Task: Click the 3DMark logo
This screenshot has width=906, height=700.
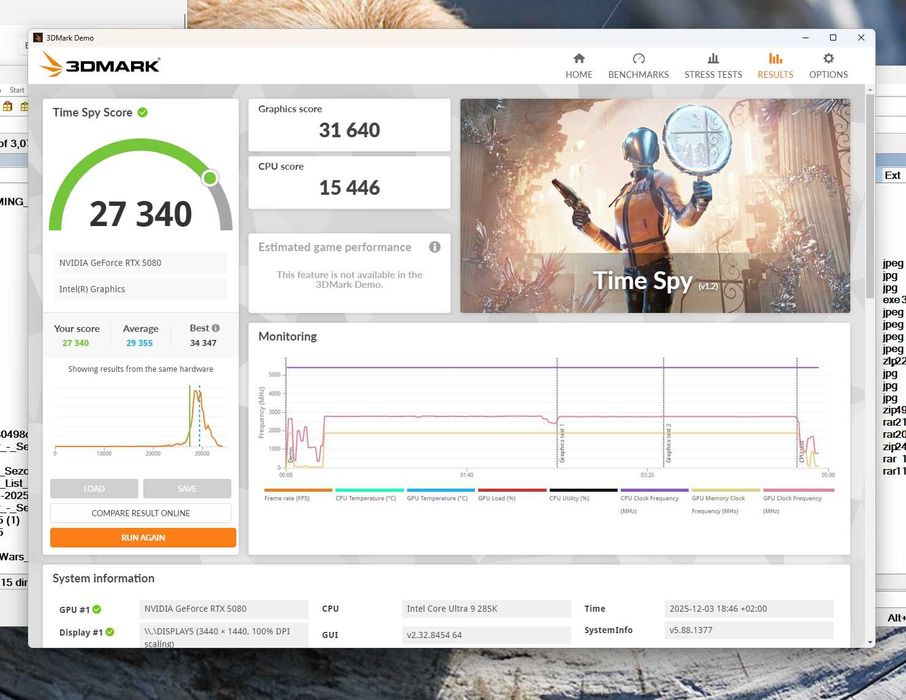Action: tap(100, 64)
